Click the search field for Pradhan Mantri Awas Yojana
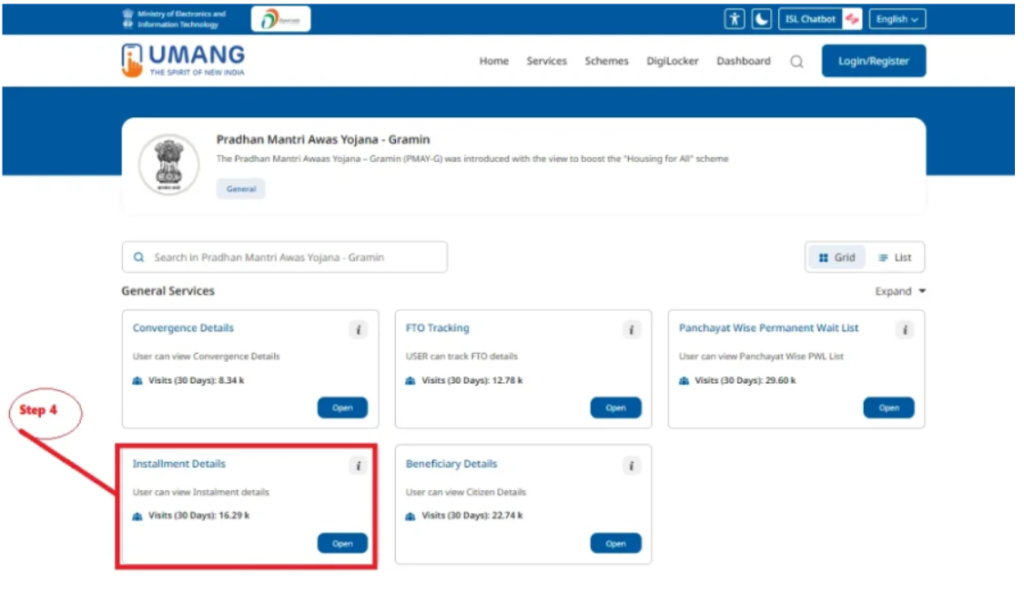The image size is (1024, 603). (285, 257)
